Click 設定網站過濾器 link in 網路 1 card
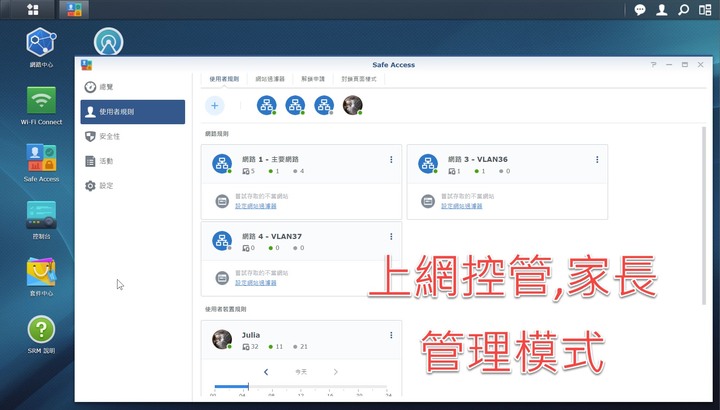Image resolution: width=720 pixels, height=410 pixels. click(256, 206)
